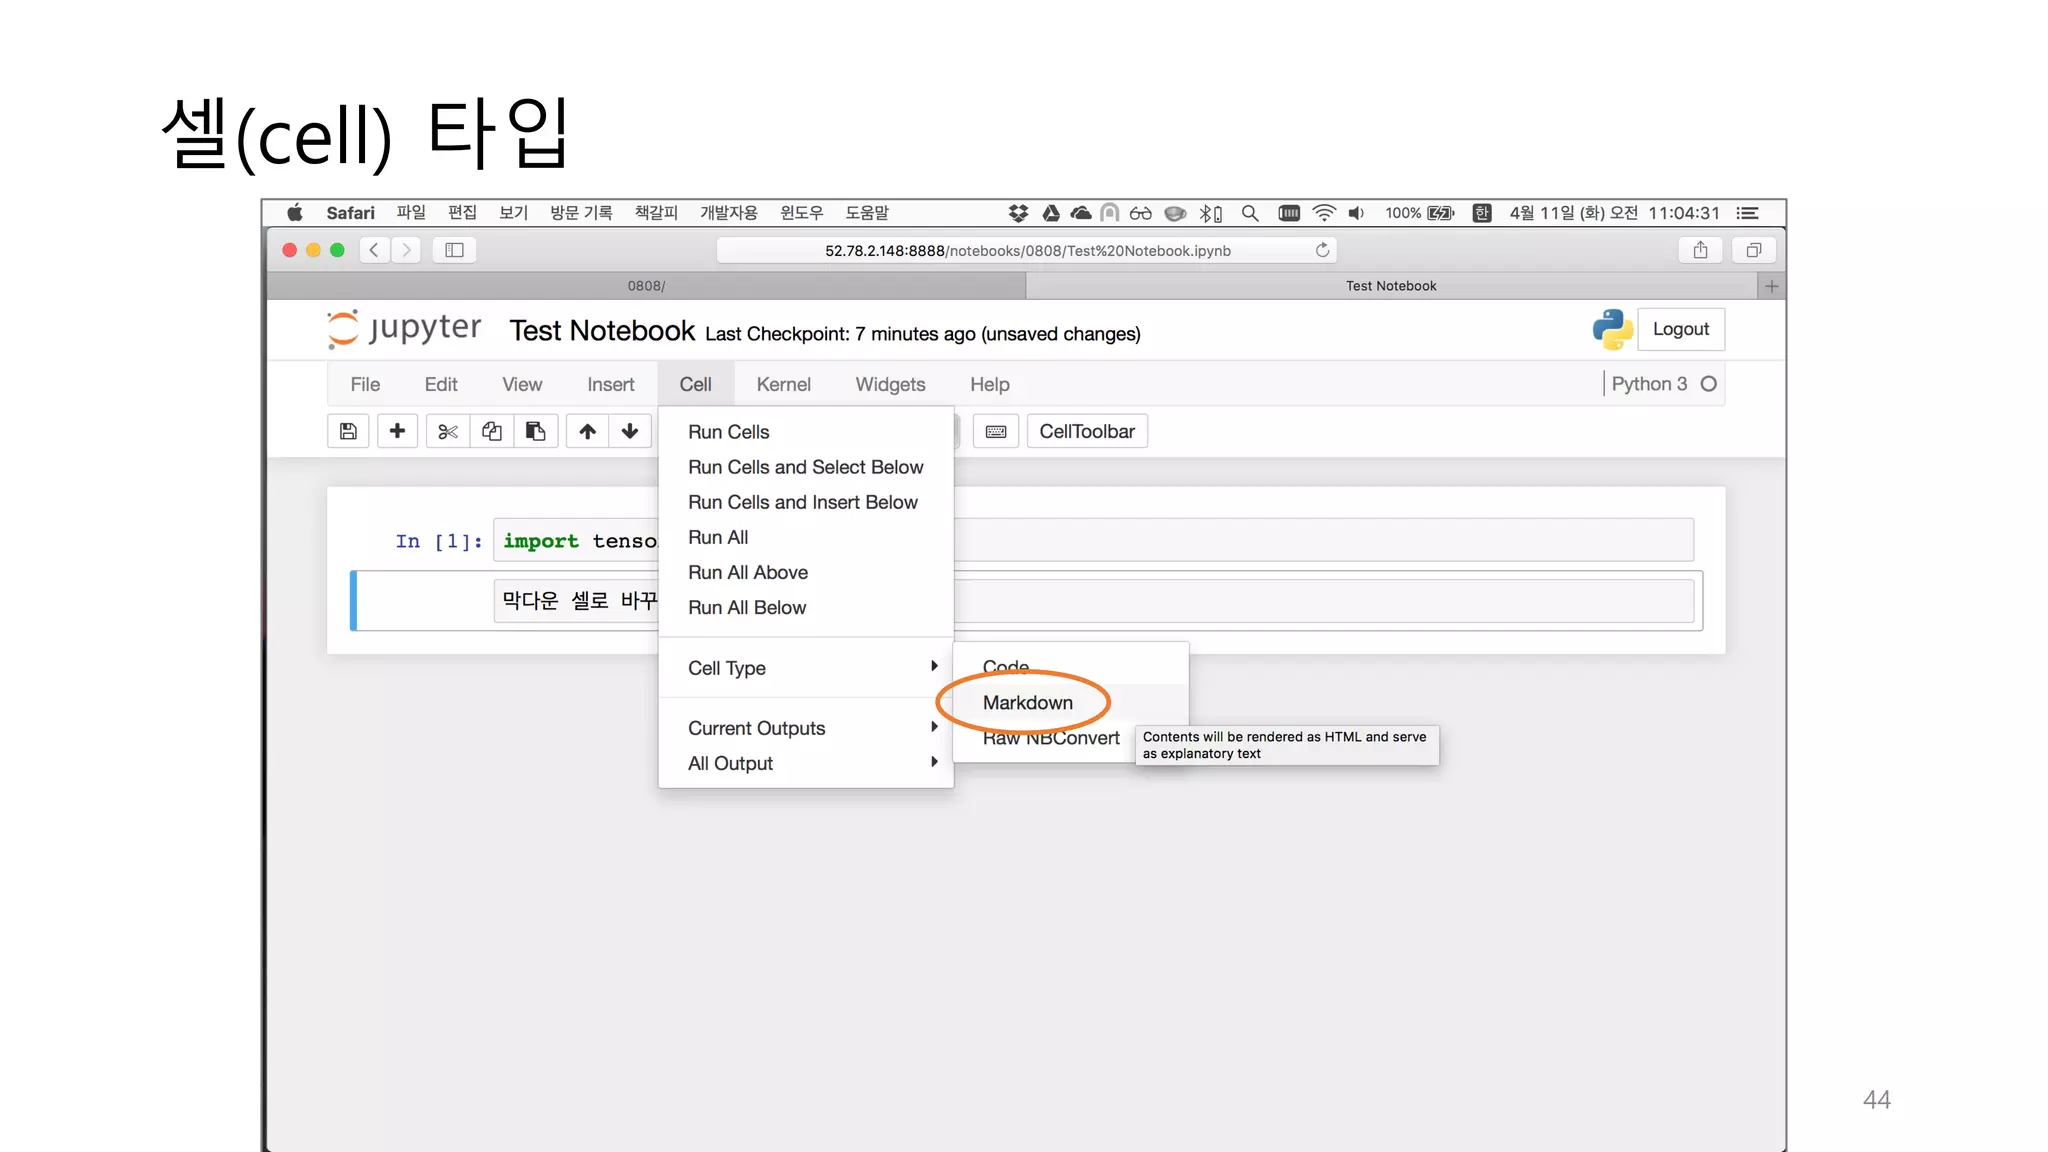Add a new Safari tab
Viewport: 2048px width, 1152px height.
coord(1771,286)
